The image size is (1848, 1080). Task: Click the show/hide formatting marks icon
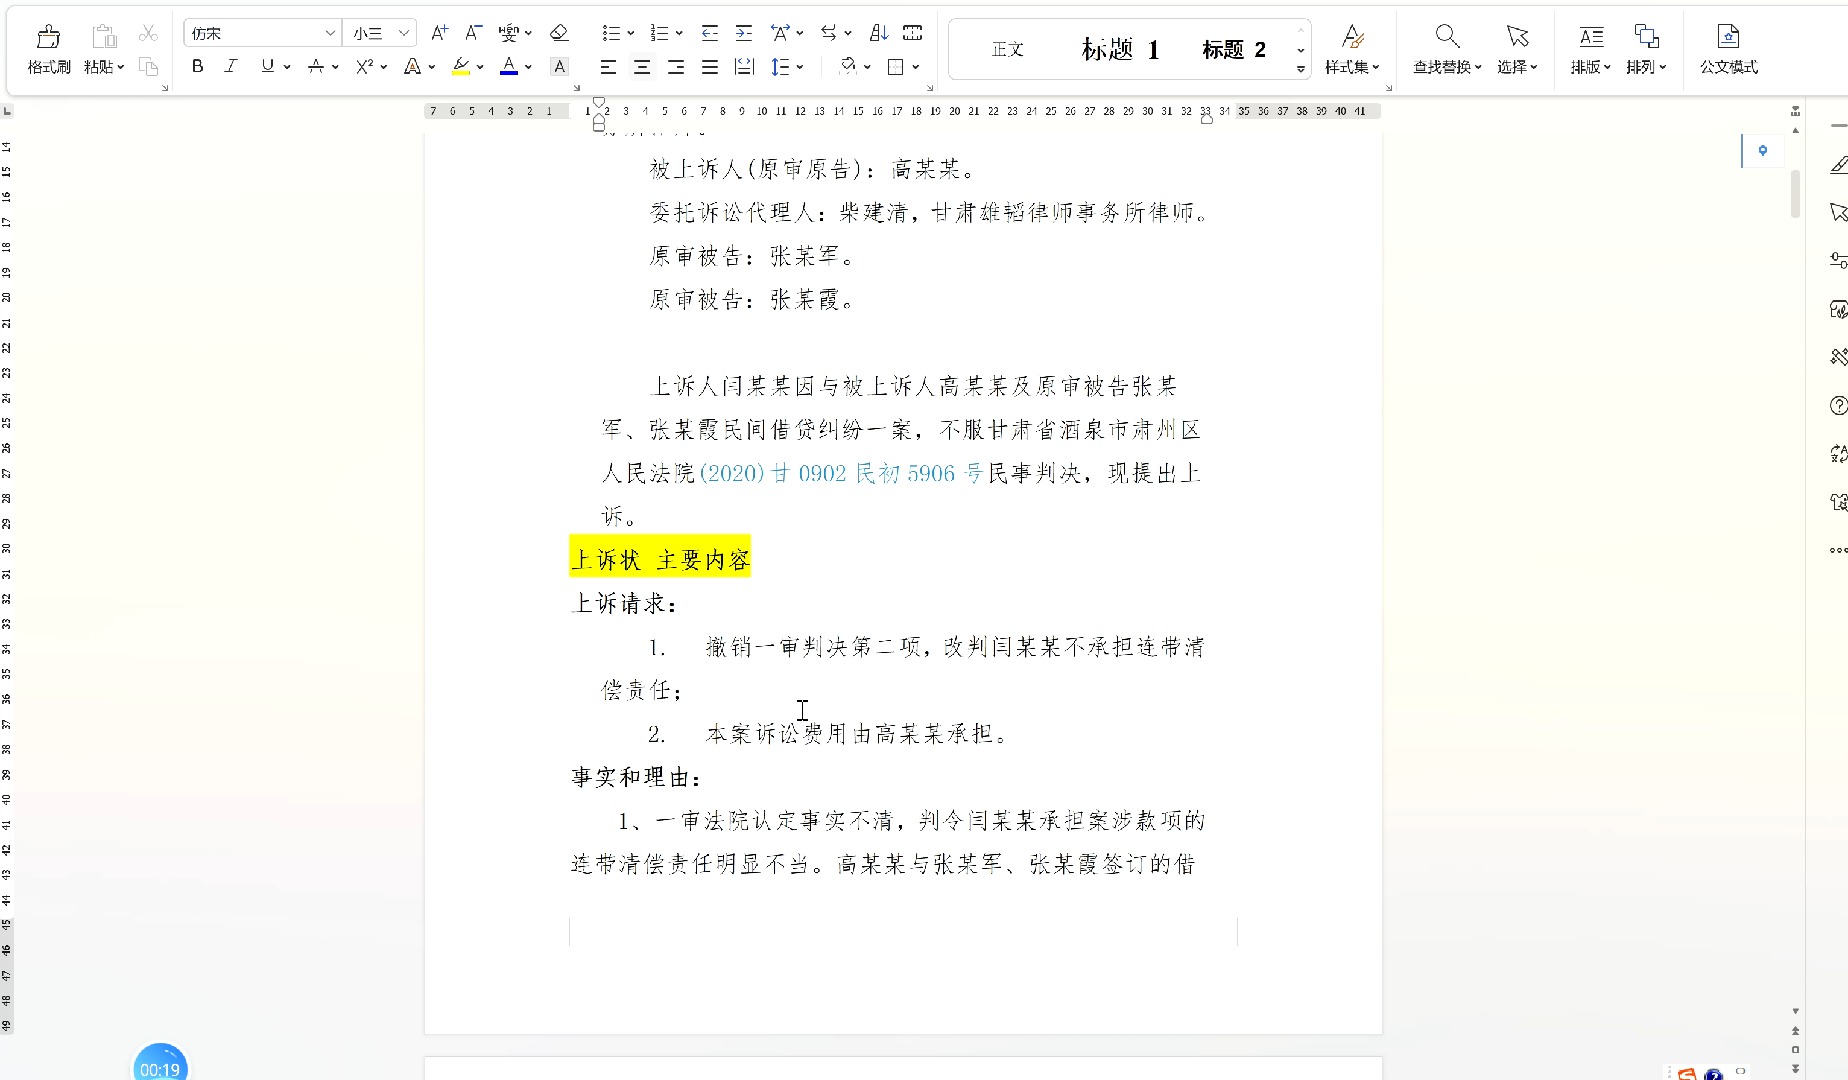point(913,33)
